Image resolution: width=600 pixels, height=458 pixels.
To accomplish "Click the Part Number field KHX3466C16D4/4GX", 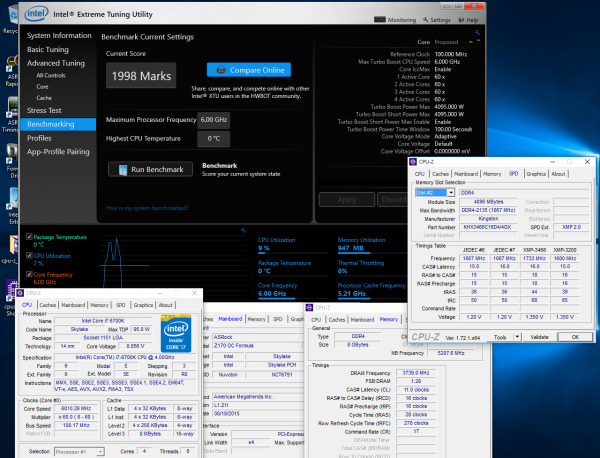I will click(488, 227).
